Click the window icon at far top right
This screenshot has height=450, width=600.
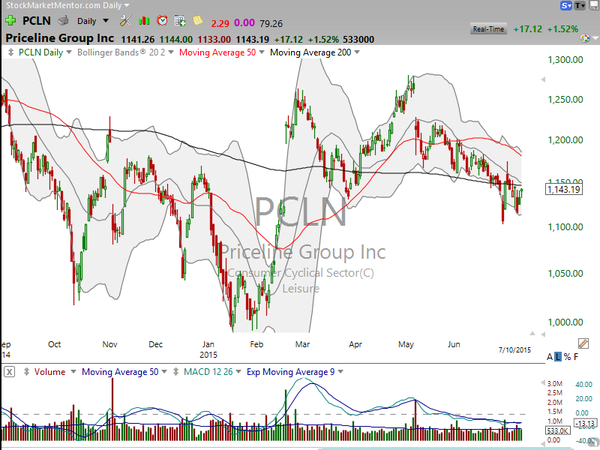click(x=594, y=5)
